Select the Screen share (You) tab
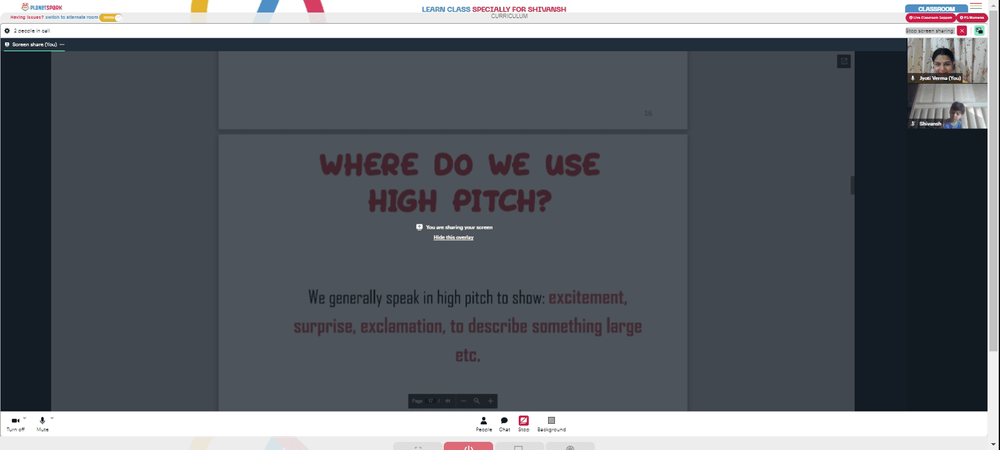 (34, 45)
